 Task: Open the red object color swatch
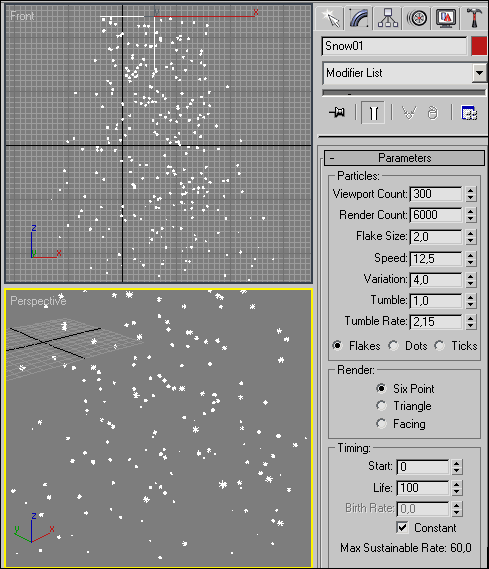click(479, 46)
